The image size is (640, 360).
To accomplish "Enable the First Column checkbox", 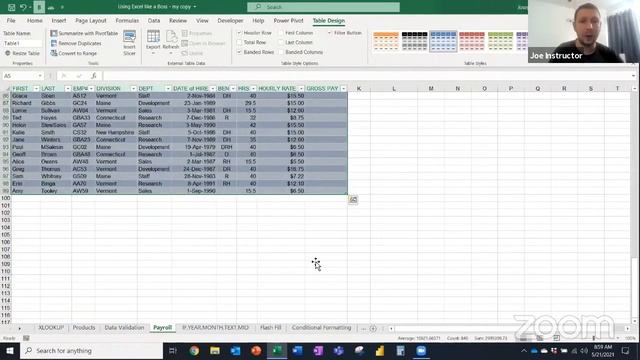I will 281,33.
